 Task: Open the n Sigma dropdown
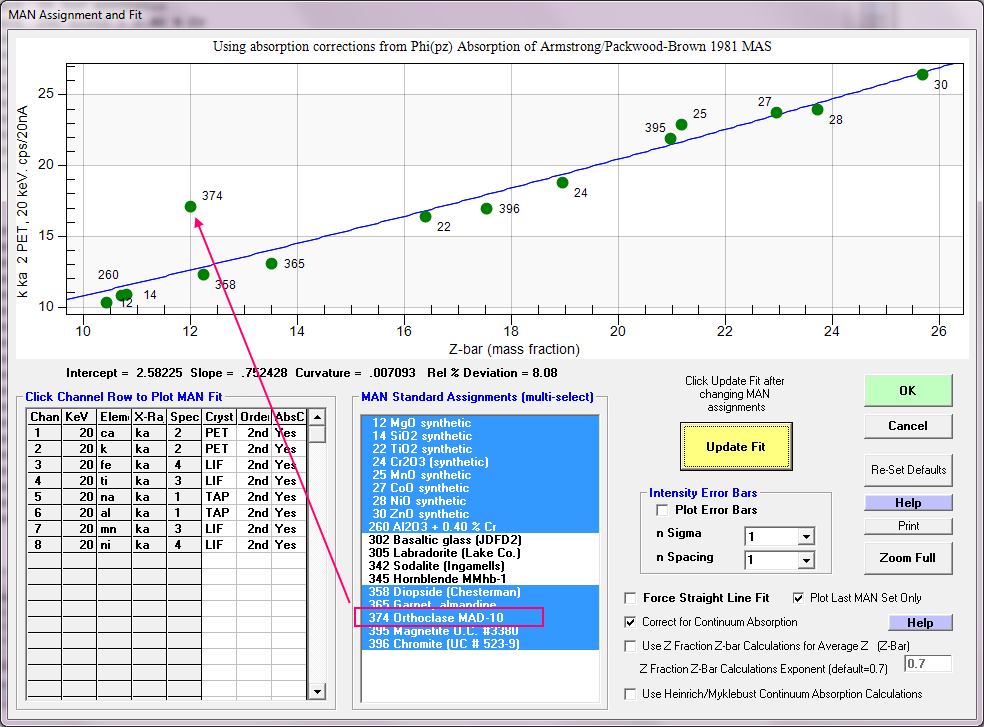[x=806, y=537]
